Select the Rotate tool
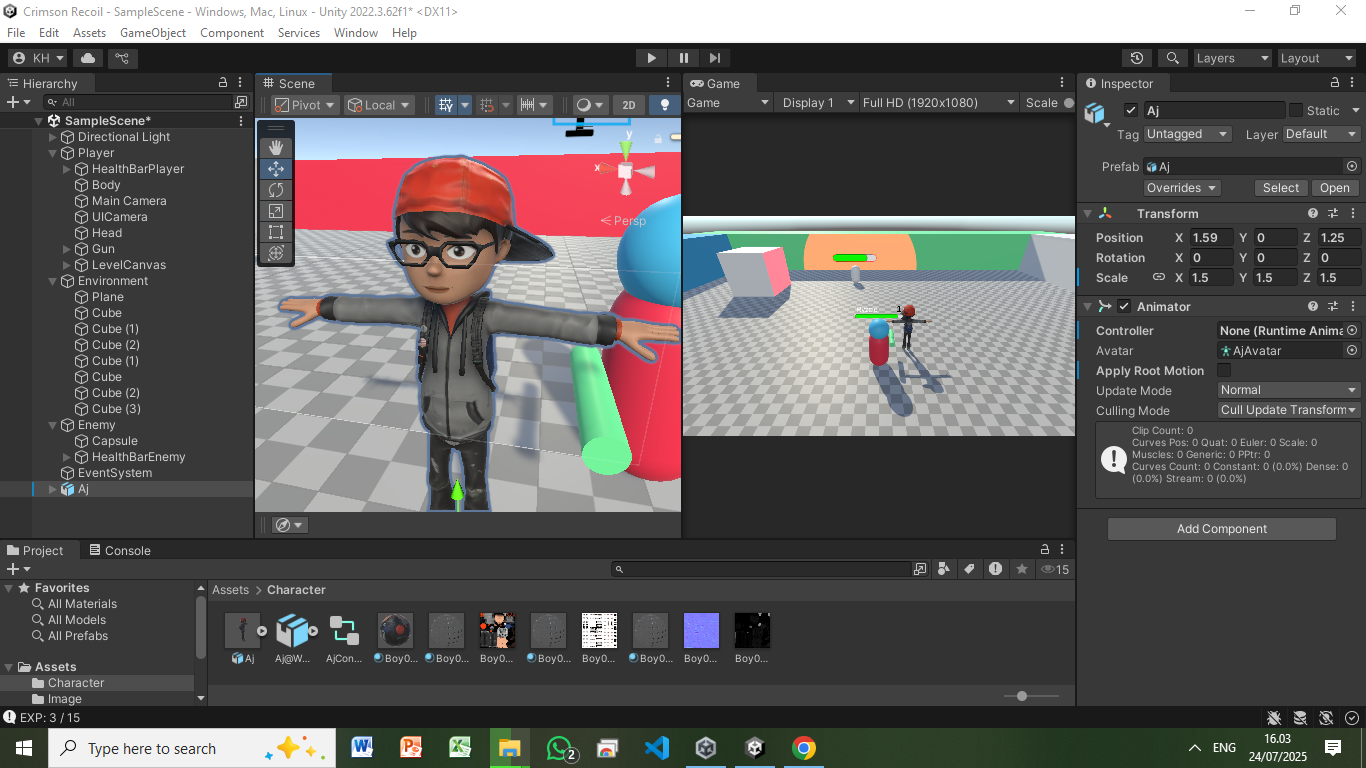Image resolution: width=1366 pixels, height=768 pixels. [276, 190]
